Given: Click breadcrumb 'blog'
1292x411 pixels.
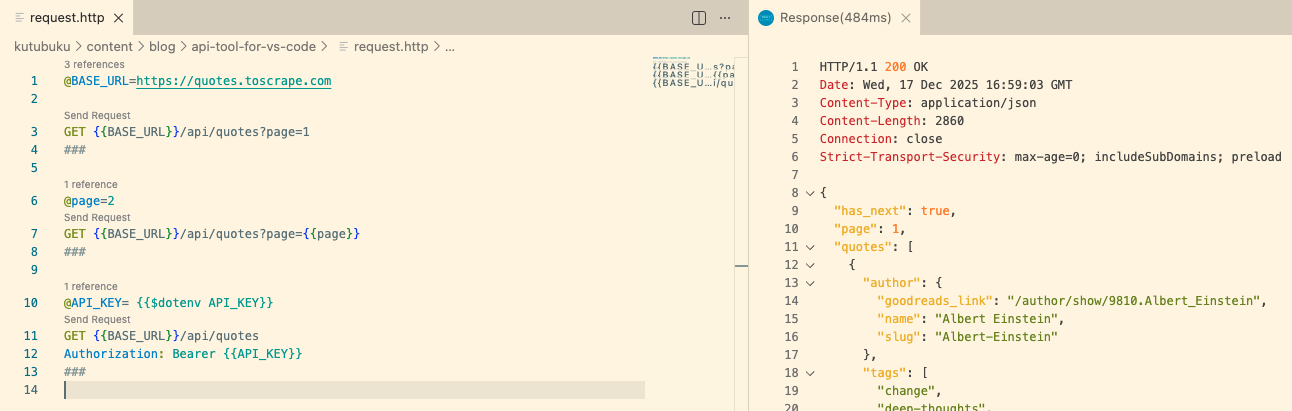Looking at the screenshot, I should pos(161,46).
